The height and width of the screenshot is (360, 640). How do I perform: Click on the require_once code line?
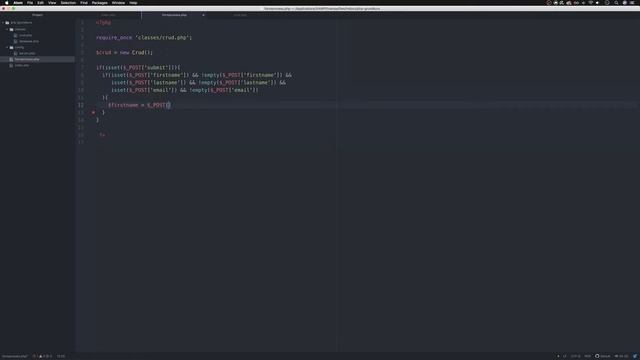point(144,38)
